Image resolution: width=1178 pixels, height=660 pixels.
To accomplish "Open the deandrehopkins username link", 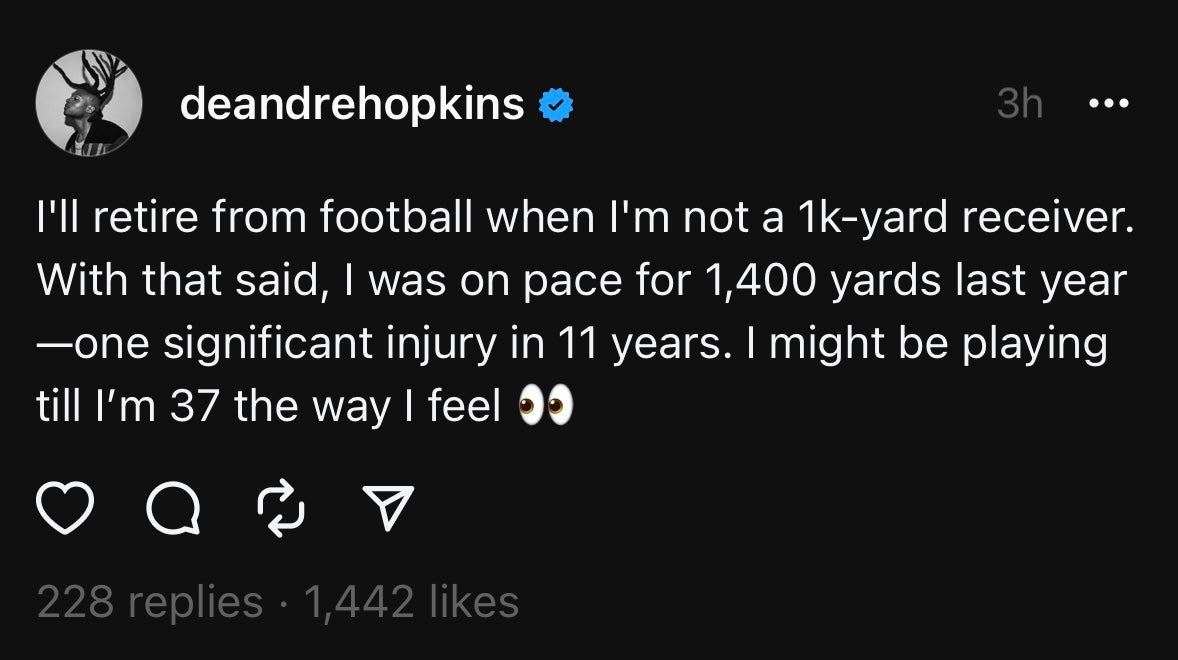I will pos(352,104).
